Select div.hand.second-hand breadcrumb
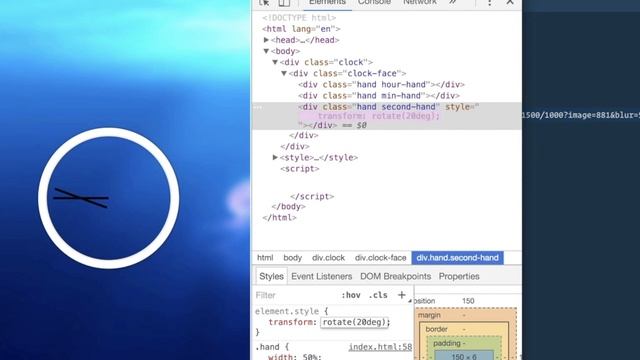 [458, 258]
